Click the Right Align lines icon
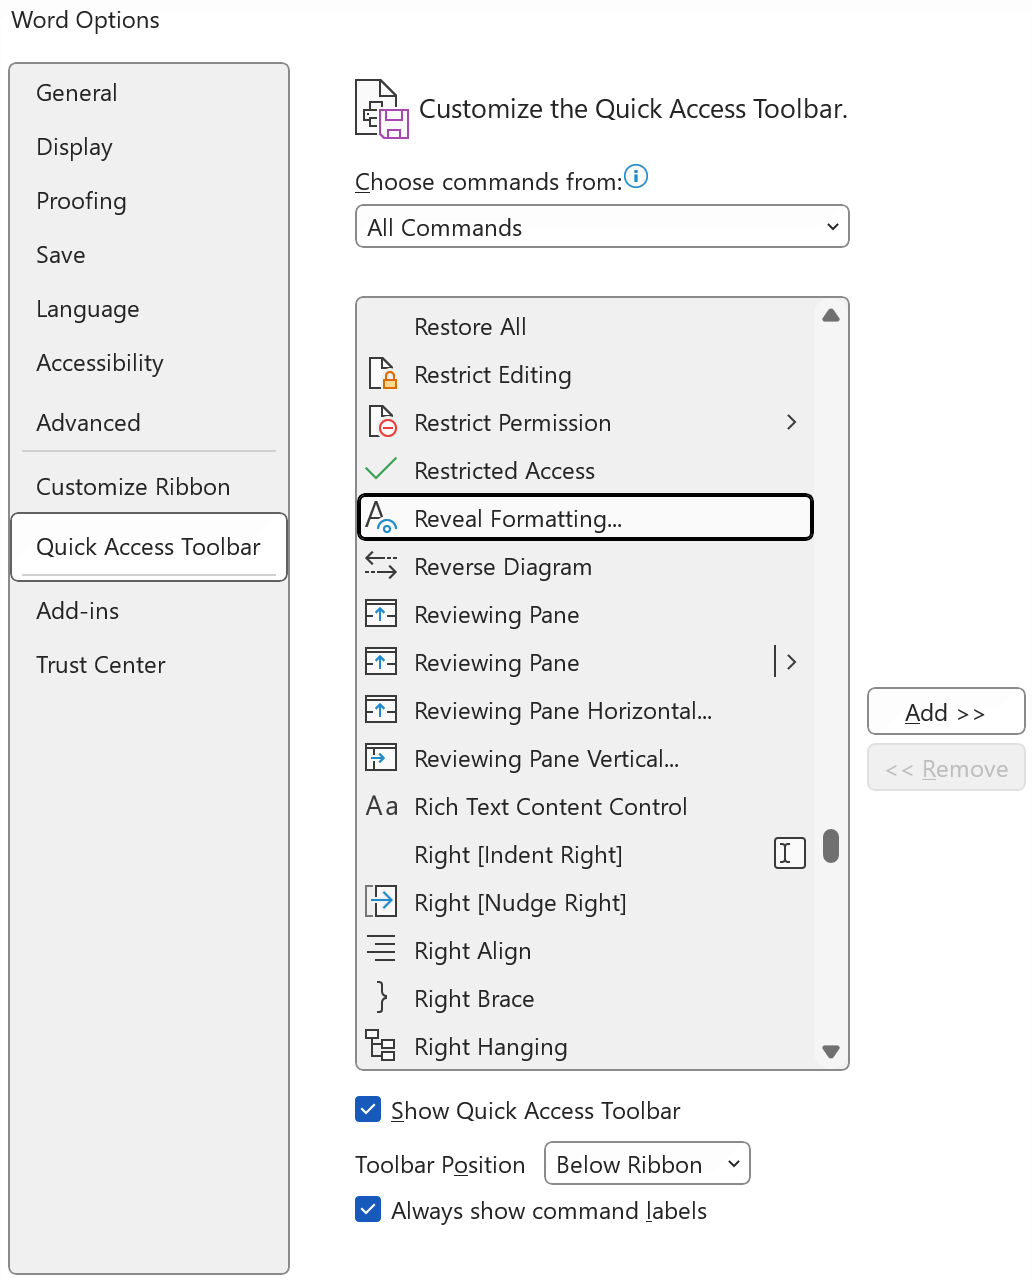The image size is (1032, 1284). click(381, 948)
